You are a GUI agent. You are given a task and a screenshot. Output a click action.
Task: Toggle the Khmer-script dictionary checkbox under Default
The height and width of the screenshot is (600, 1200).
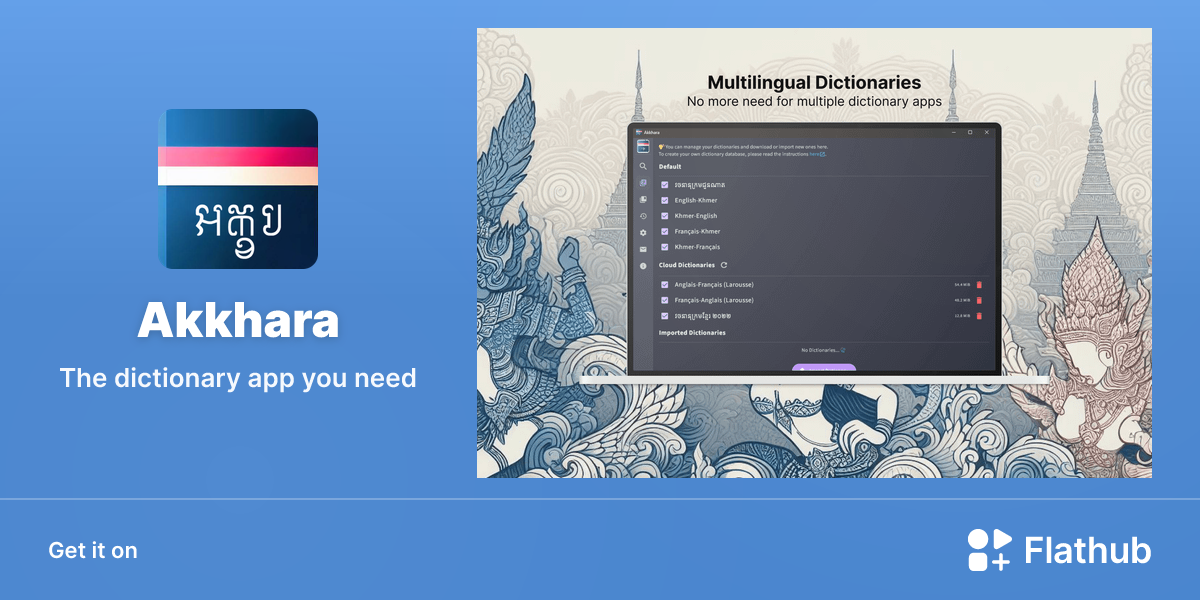click(665, 185)
